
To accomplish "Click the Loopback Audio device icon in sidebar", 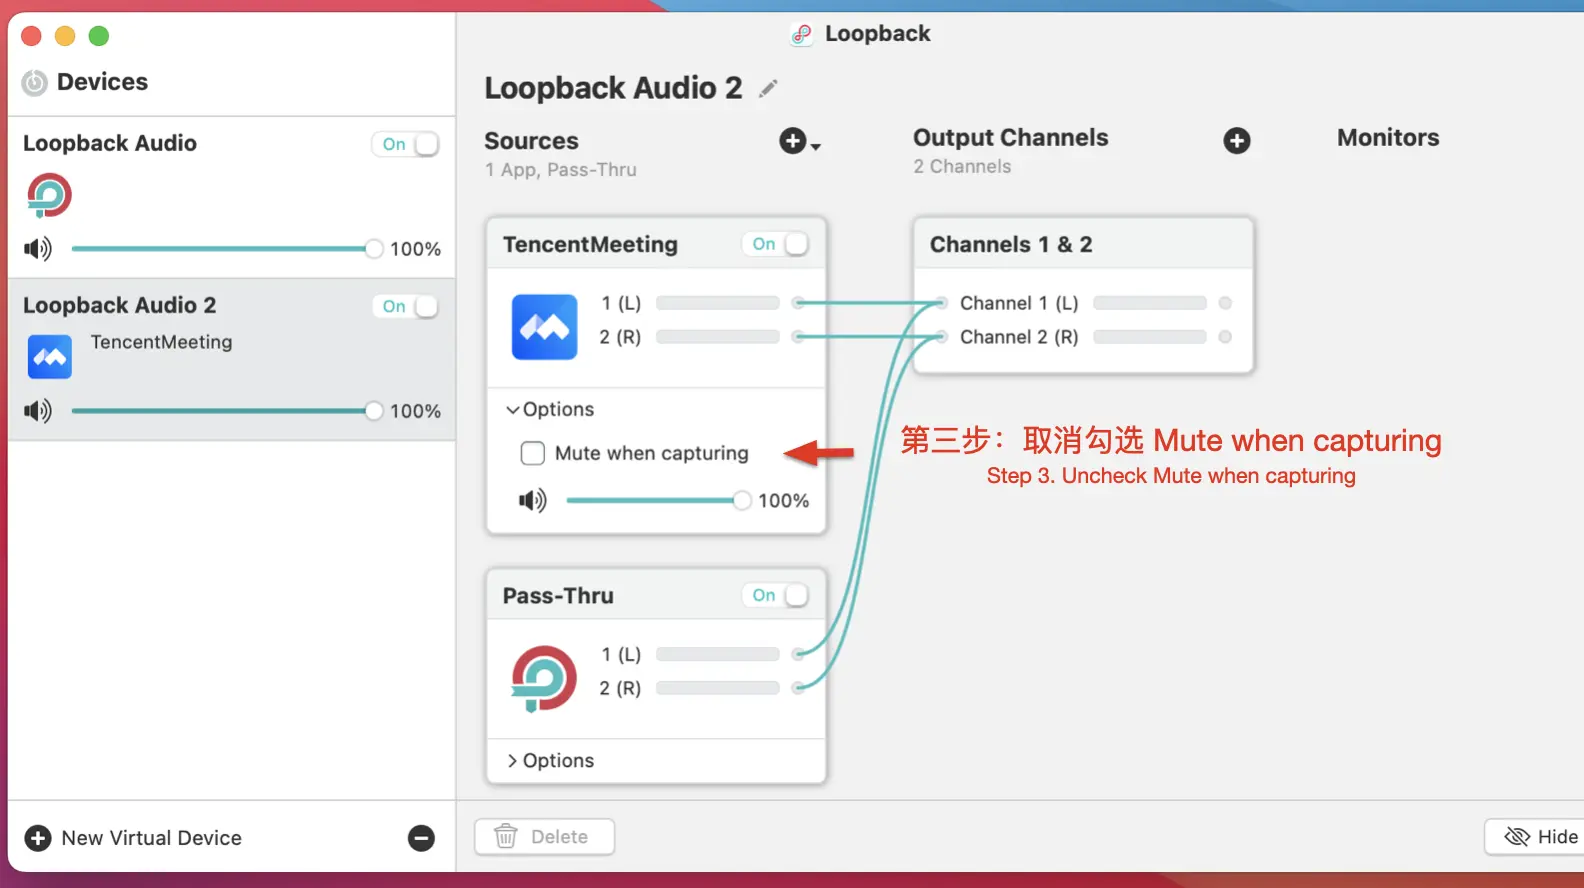I will coord(49,195).
